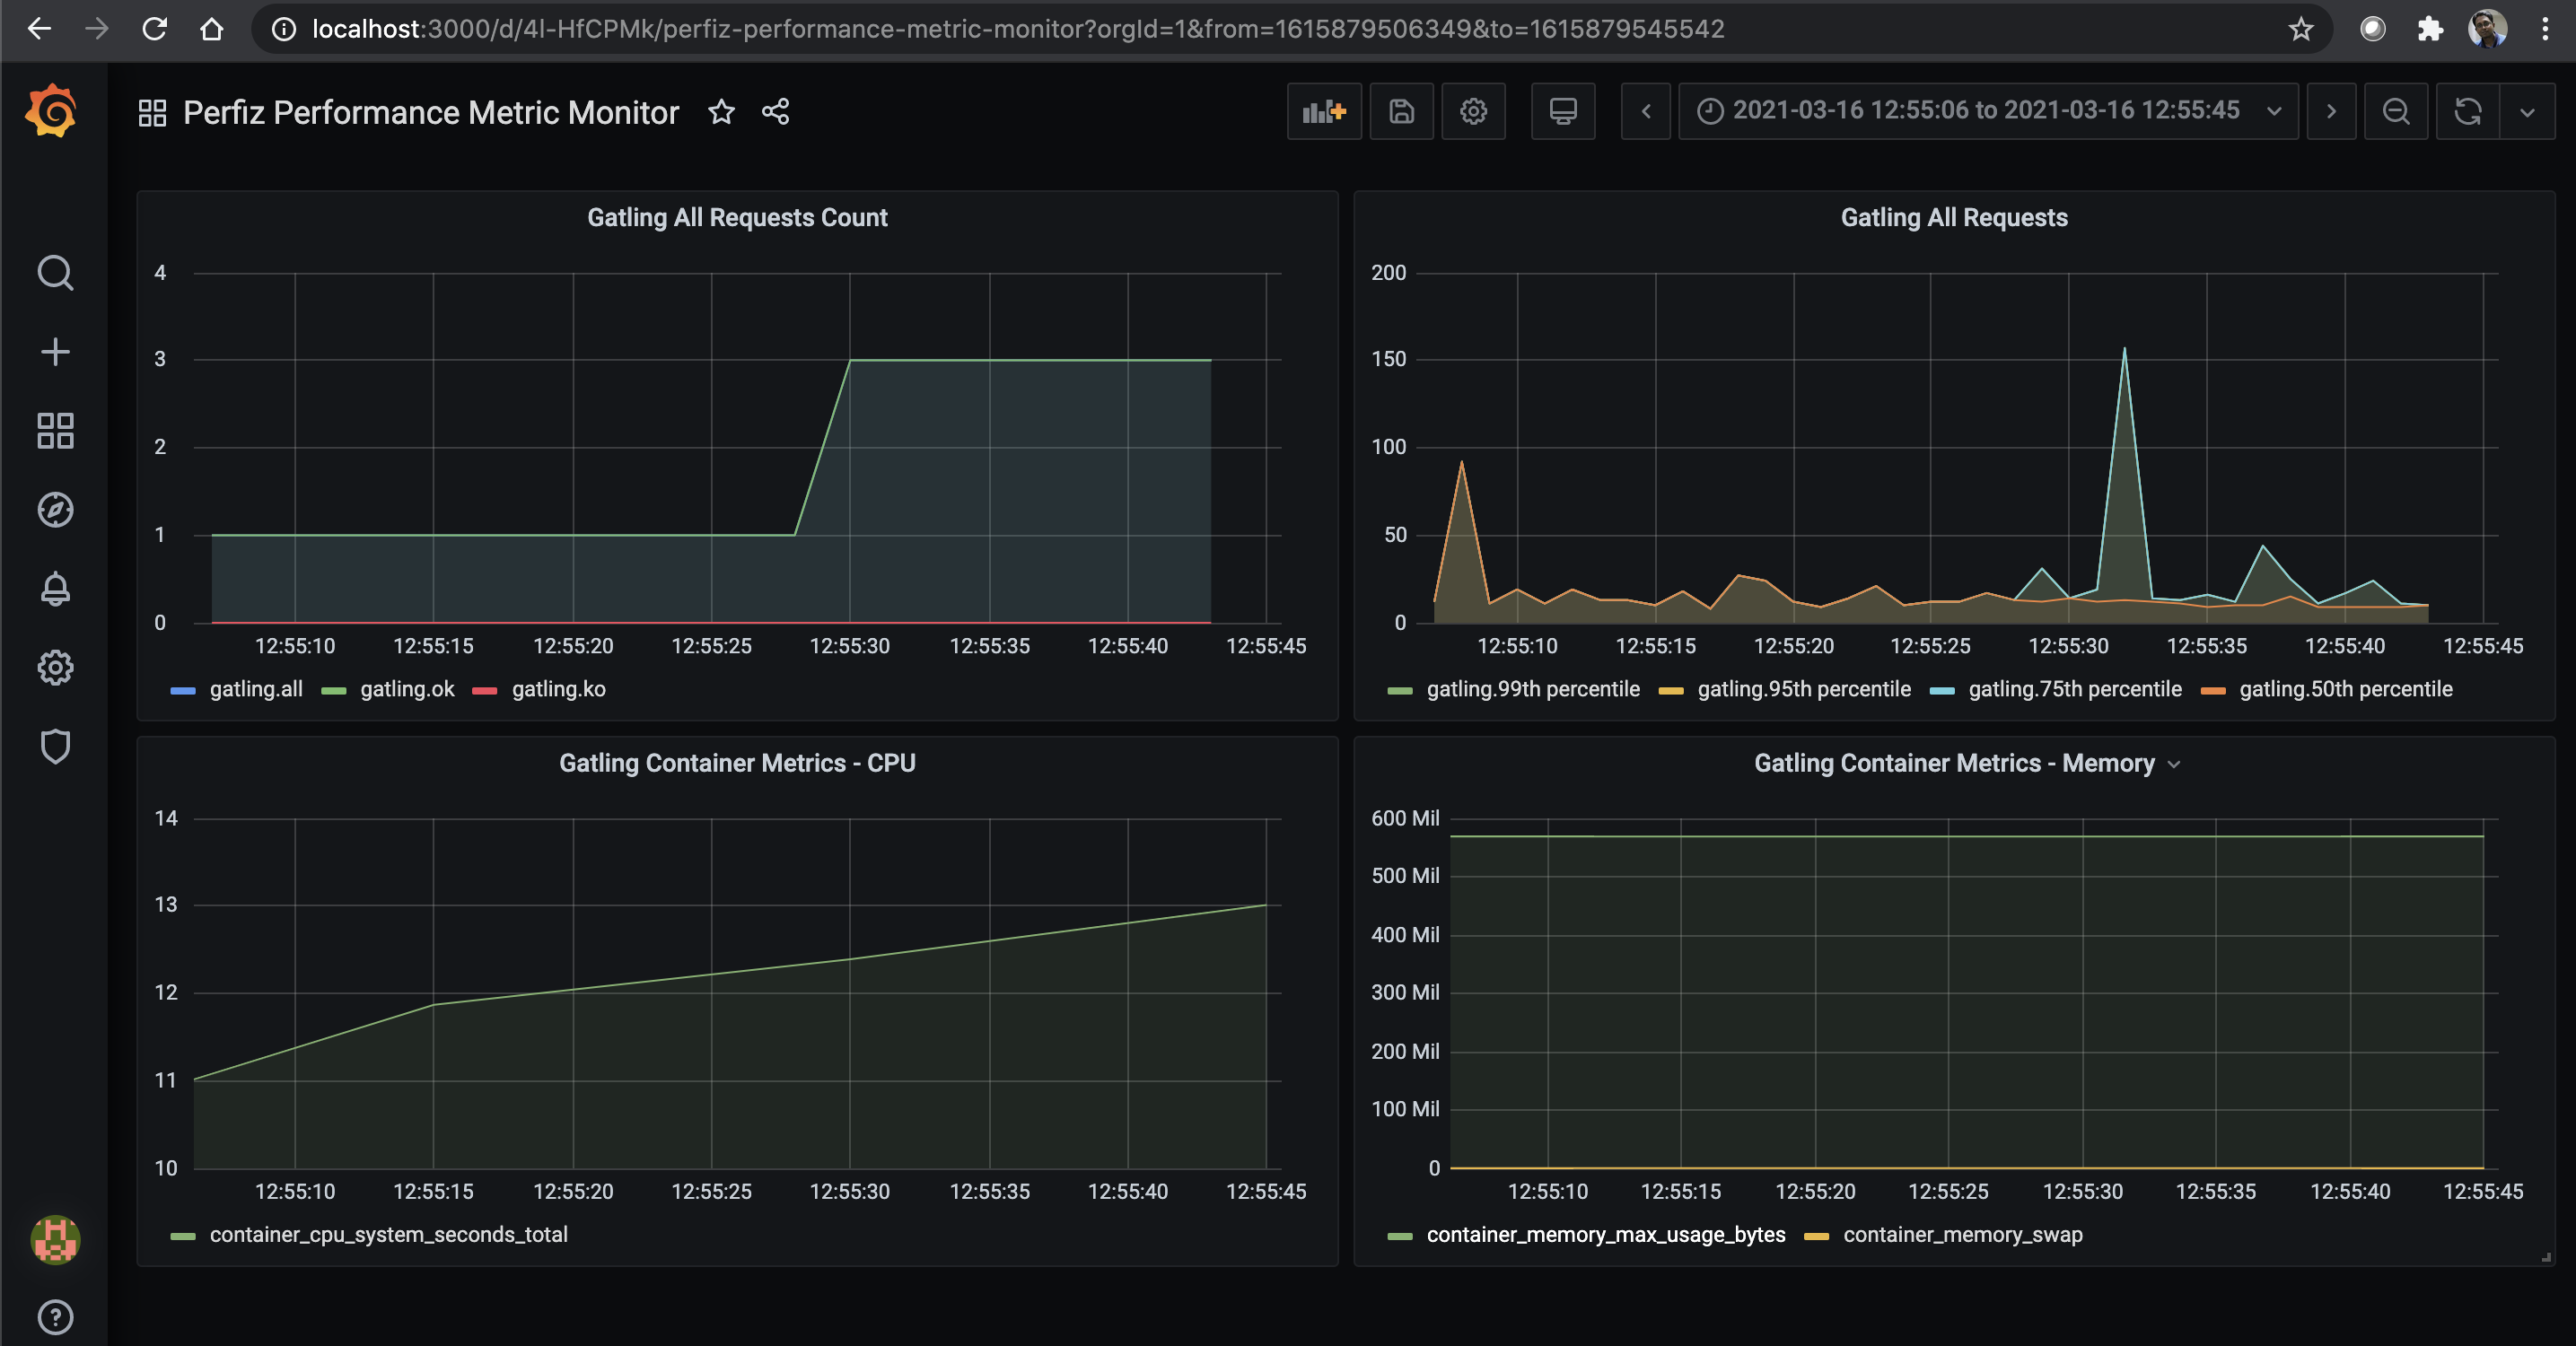Save the dashboard with disk icon
The image size is (2576, 1346).
click(x=1401, y=111)
